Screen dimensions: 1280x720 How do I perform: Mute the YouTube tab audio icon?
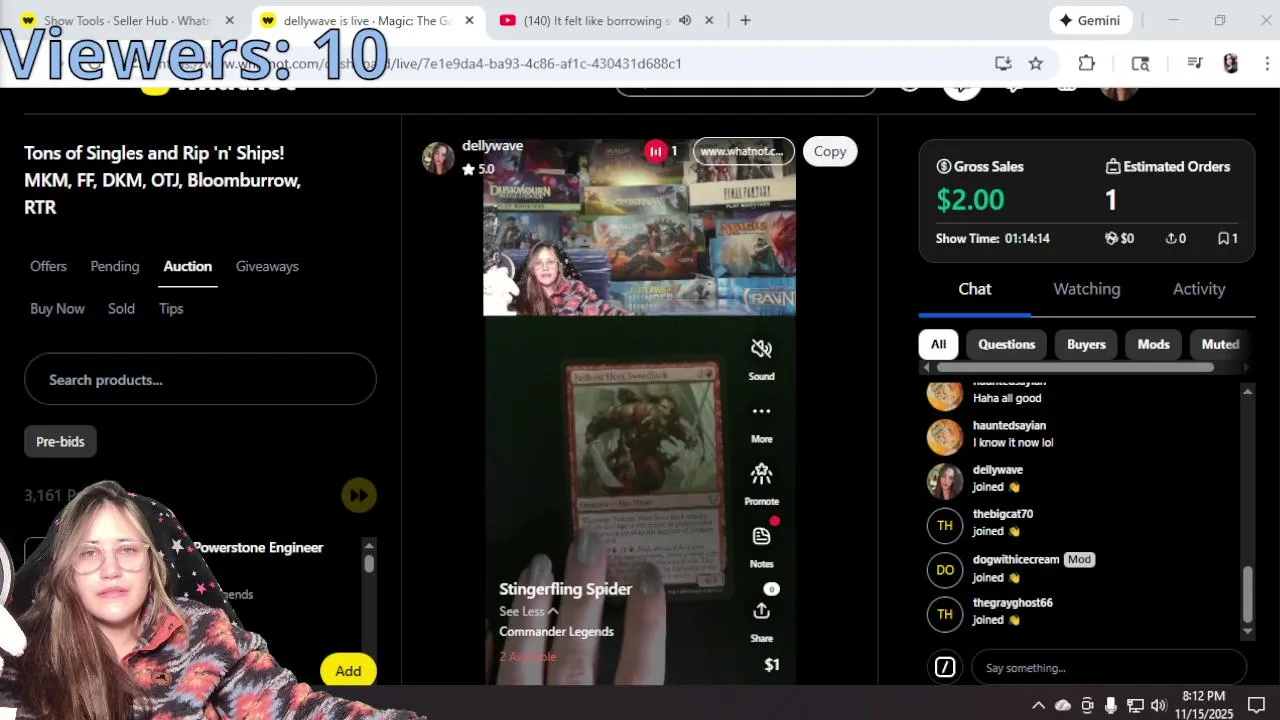685,20
